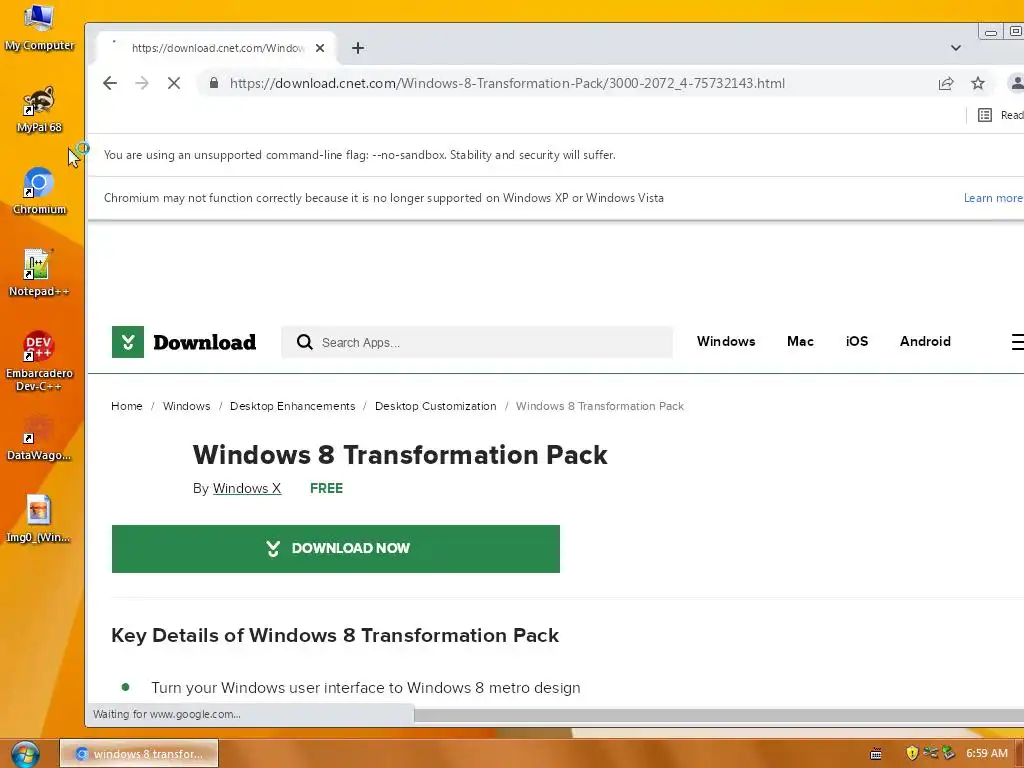Go to Home breadcrumb
Viewport: 1024px width, 768px height.
(x=127, y=406)
